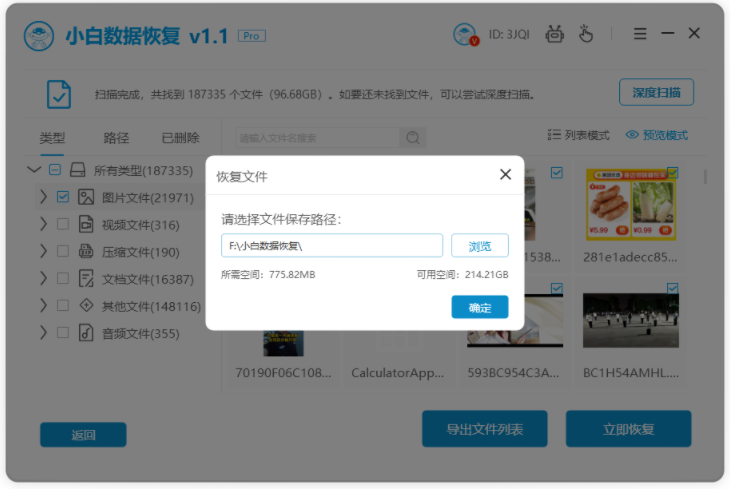Open the user account avatar icon
The width and height of the screenshot is (730, 489).
tap(465, 34)
